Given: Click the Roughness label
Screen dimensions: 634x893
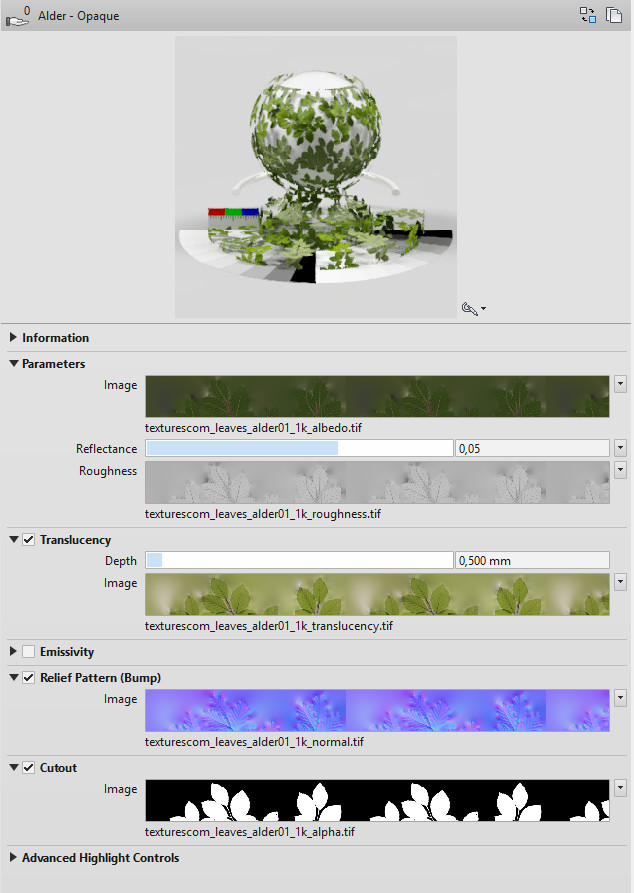Looking at the screenshot, I should click(108, 471).
